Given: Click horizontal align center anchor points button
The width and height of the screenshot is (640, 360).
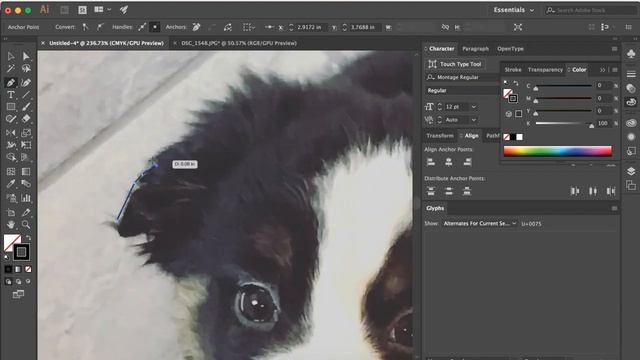Looking at the screenshot, I should 449,162.
